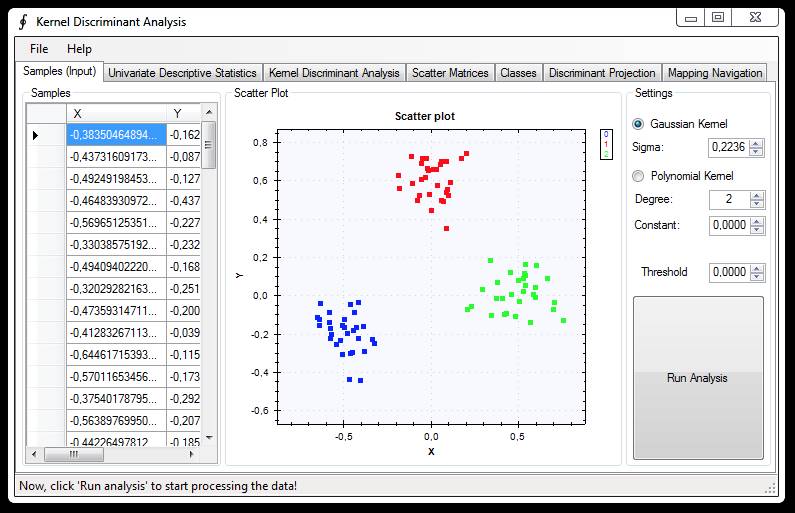795x513 pixels.
Task: Select Y cell -0,087 in second row
Action: 184,157
